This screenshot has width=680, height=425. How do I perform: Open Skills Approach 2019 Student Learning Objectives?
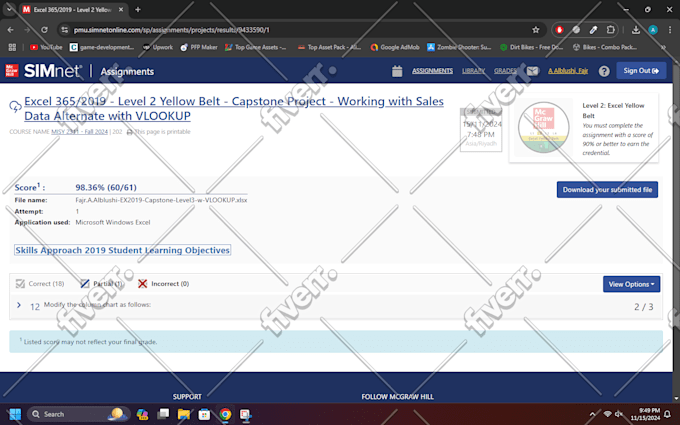point(122,250)
